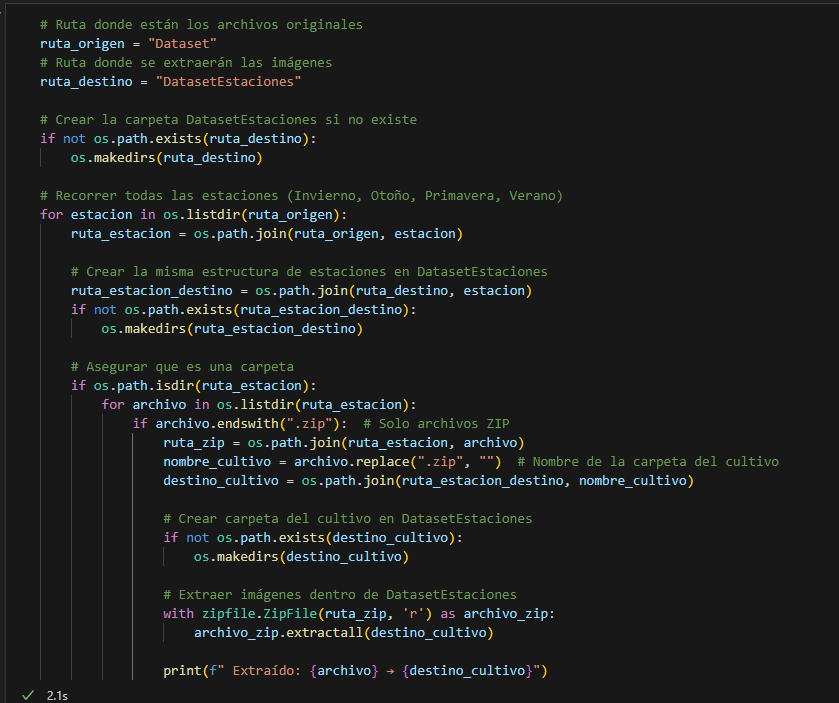
Task: Click the "DatasetEstaciones" string value
Action: 229,81
